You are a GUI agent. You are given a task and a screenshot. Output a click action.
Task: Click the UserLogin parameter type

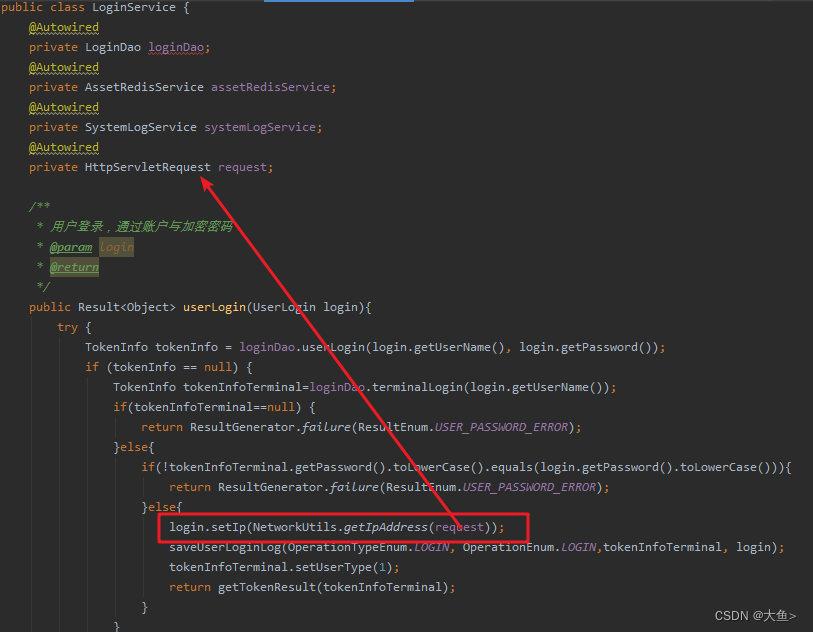point(285,307)
